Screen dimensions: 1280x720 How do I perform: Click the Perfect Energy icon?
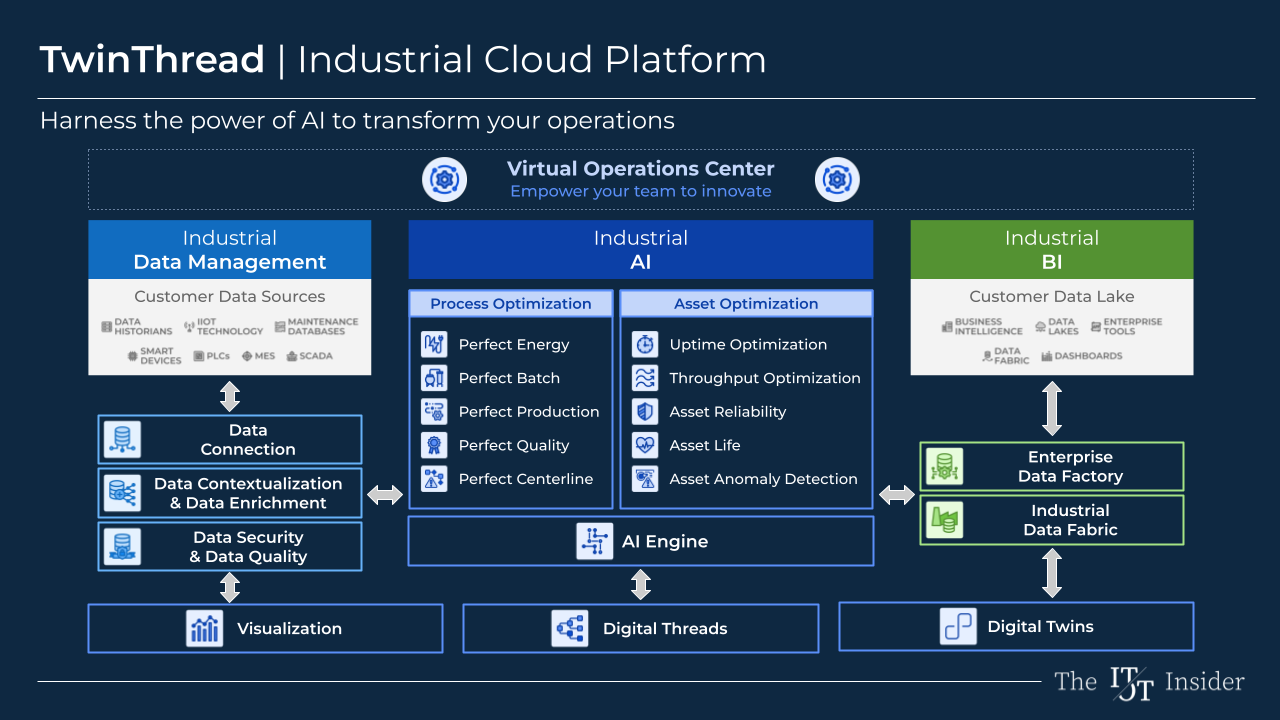[434, 344]
